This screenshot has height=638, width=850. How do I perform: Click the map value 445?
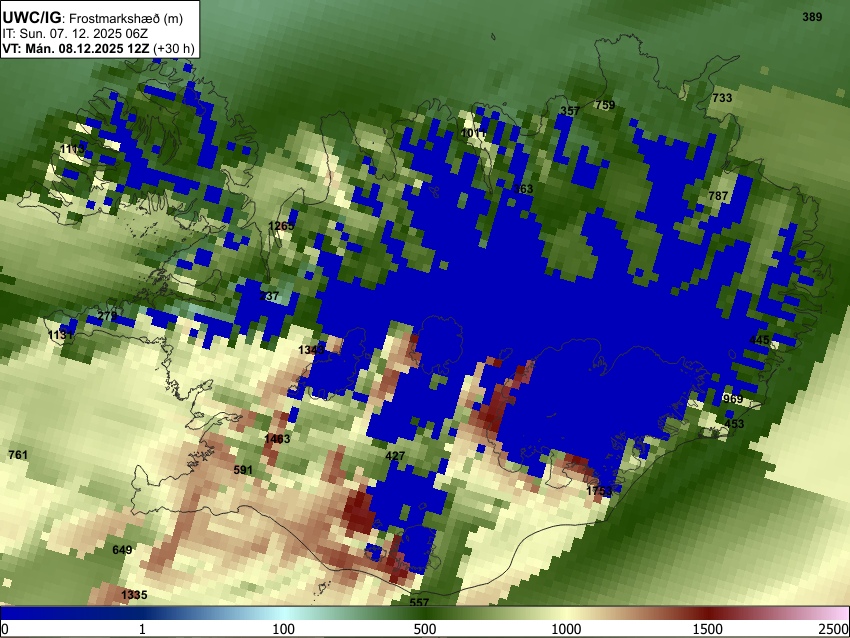tap(759, 340)
